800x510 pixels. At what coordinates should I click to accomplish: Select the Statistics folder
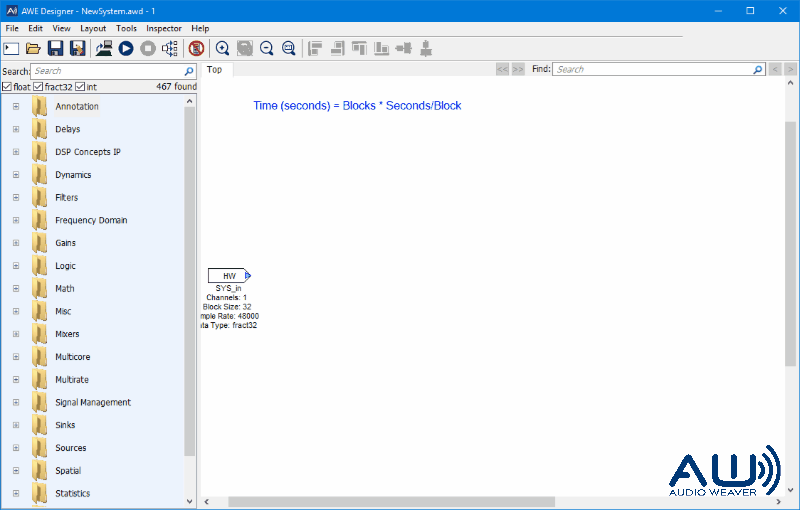point(72,494)
